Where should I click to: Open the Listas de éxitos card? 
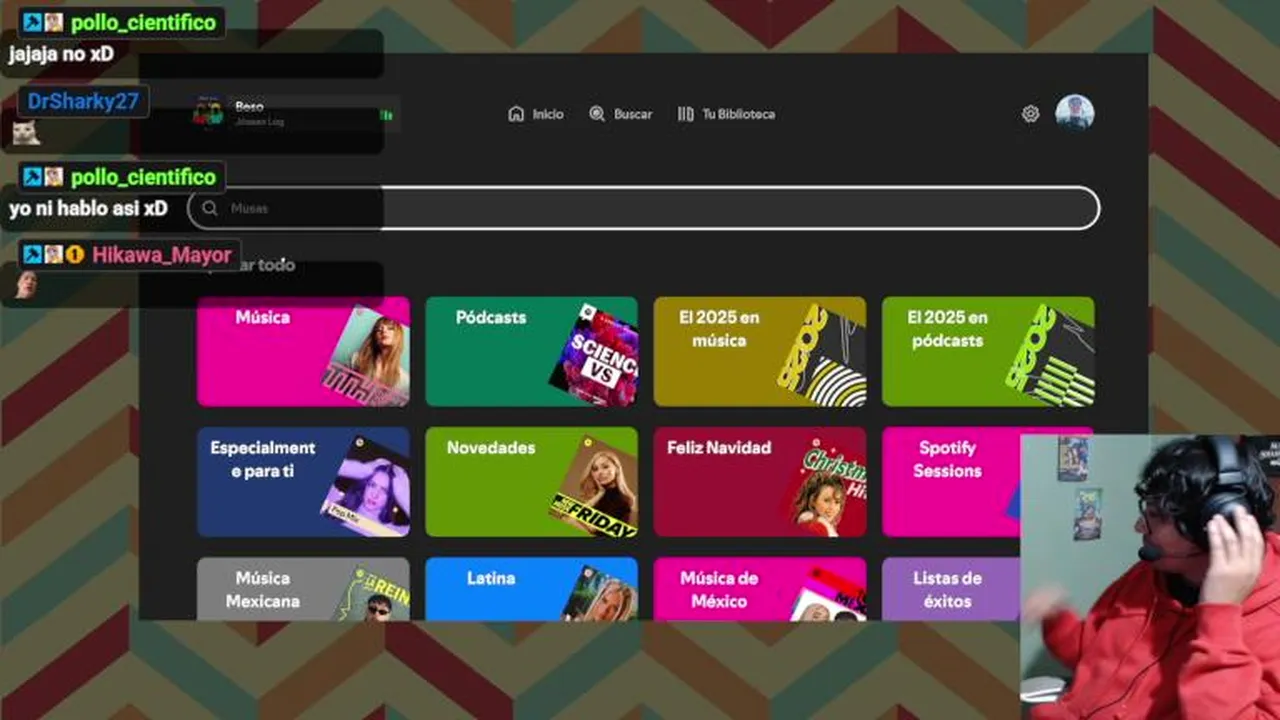[x=950, y=589]
